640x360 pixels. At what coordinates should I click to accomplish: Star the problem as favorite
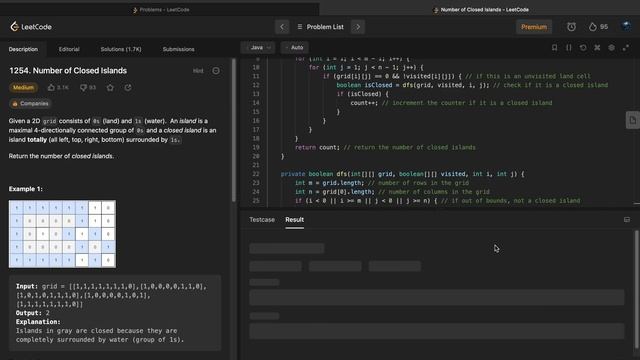[x=110, y=88]
